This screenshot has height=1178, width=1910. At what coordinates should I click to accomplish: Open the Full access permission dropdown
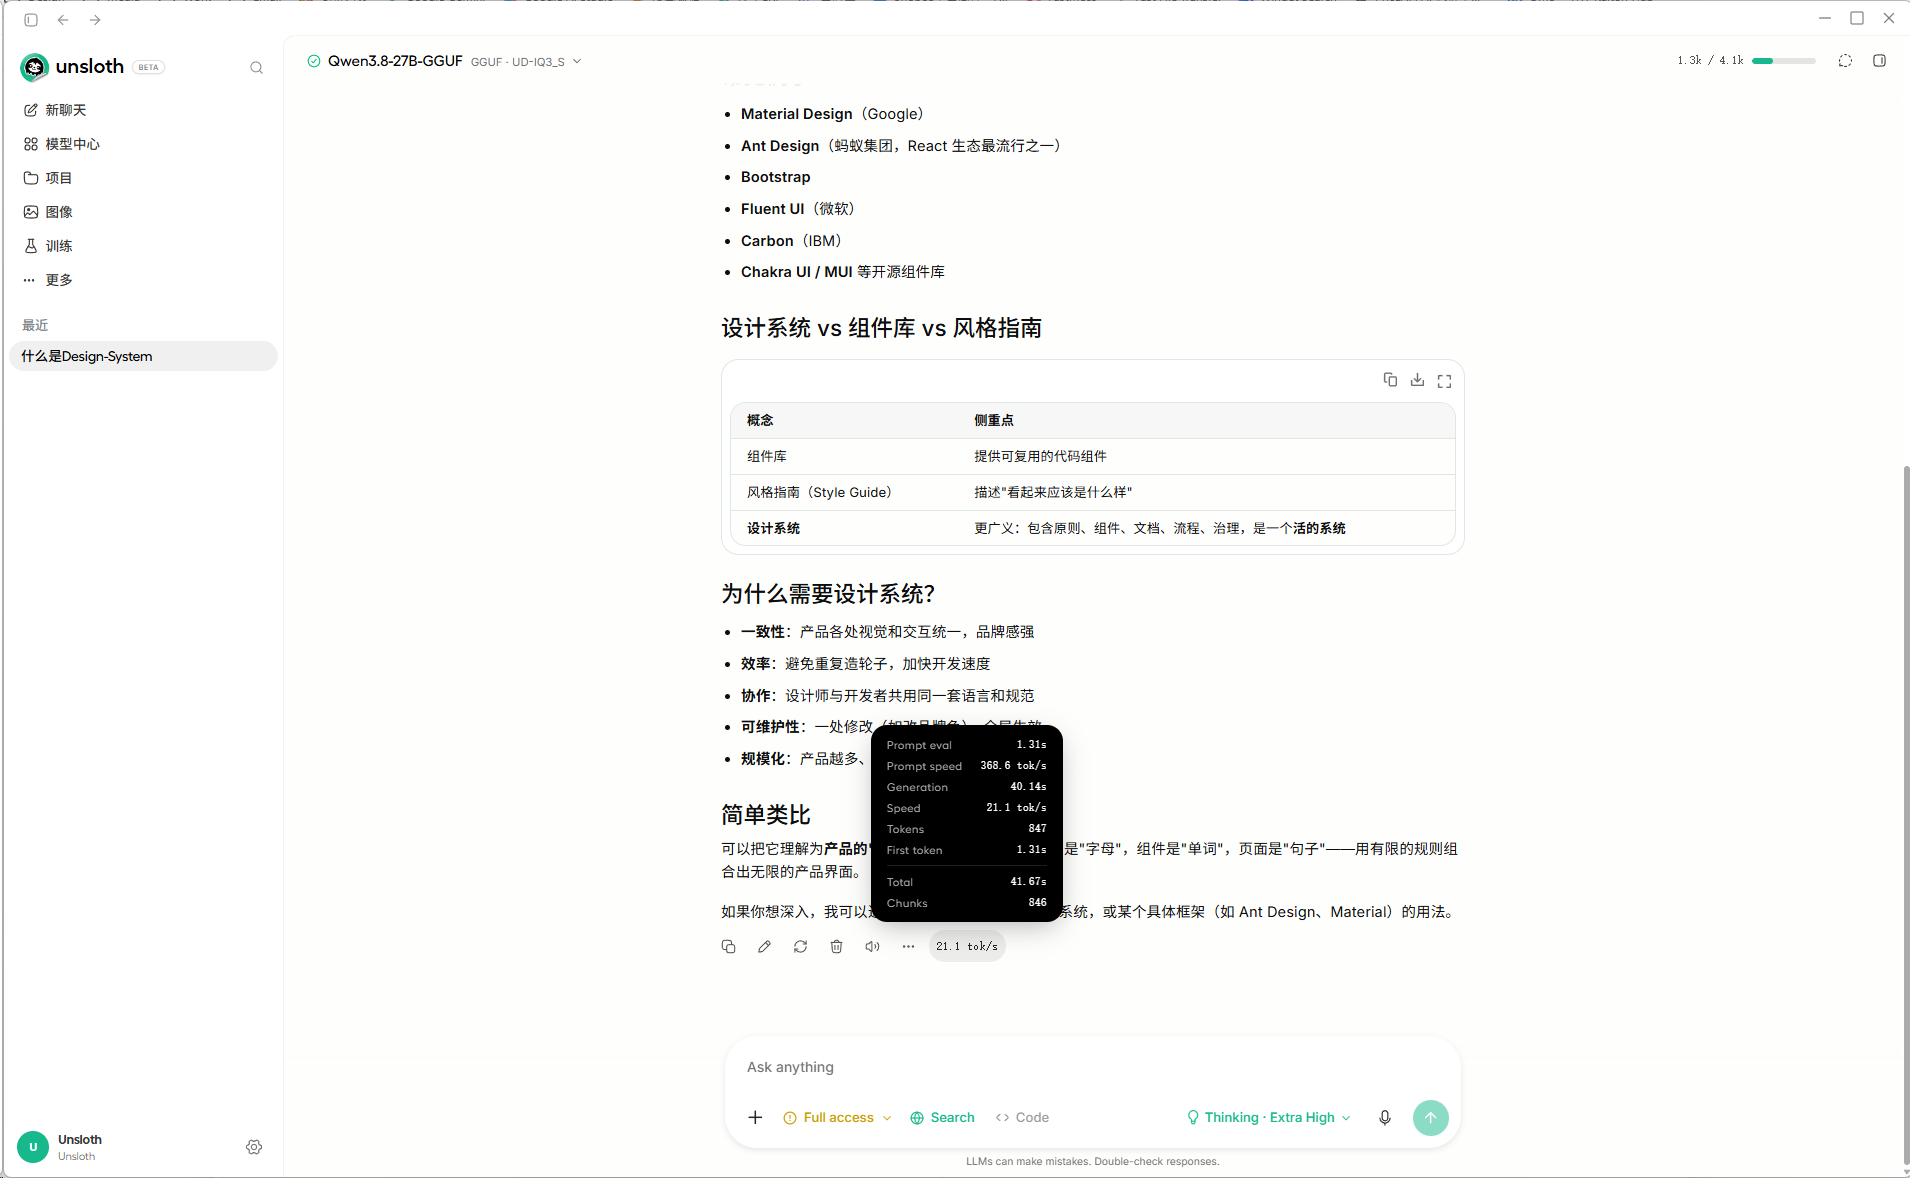pos(837,1117)
